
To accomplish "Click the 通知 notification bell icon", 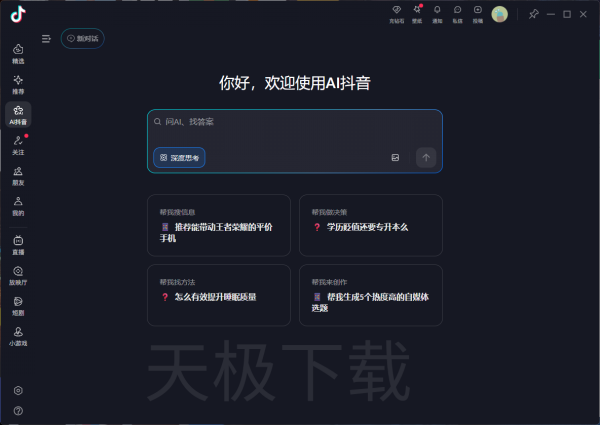I will pos(437,13).
